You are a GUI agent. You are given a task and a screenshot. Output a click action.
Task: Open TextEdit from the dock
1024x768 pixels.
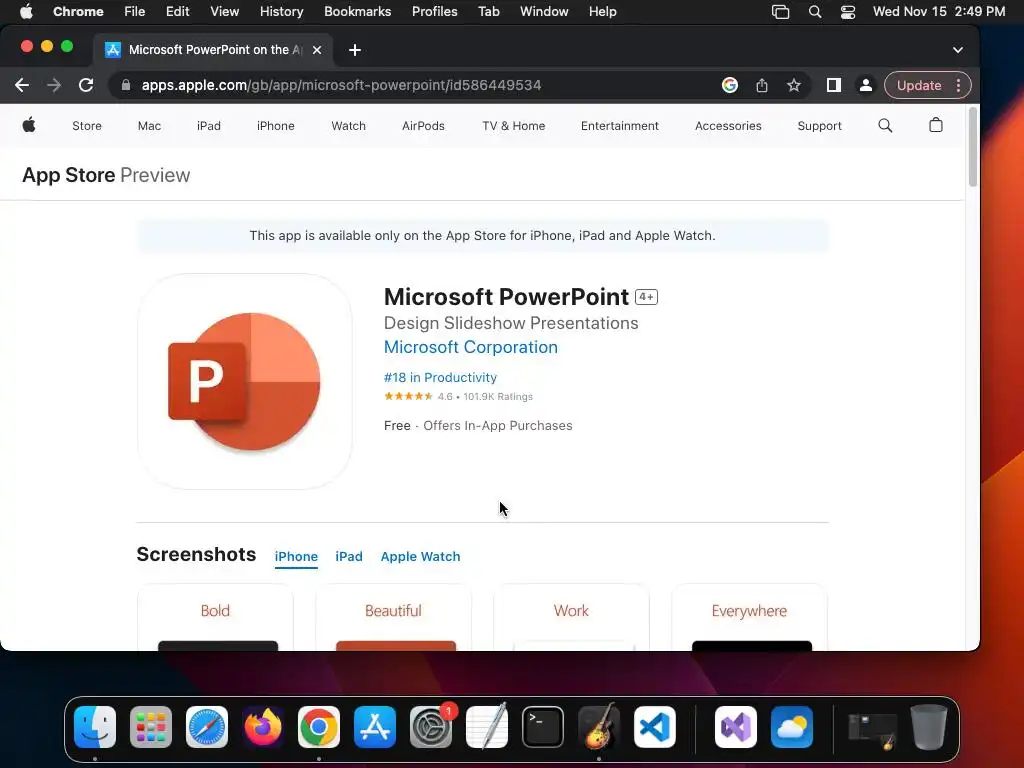pos(487,726)
